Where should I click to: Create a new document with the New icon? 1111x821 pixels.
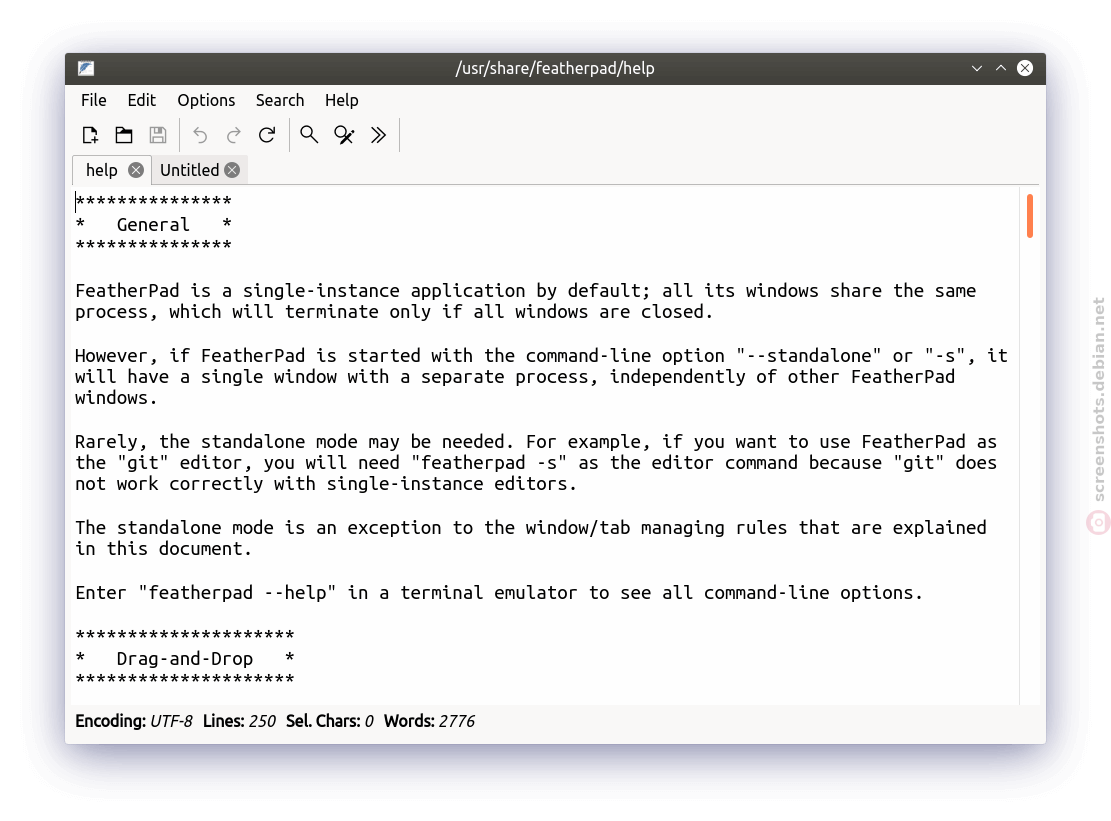[x=90, y=135]
